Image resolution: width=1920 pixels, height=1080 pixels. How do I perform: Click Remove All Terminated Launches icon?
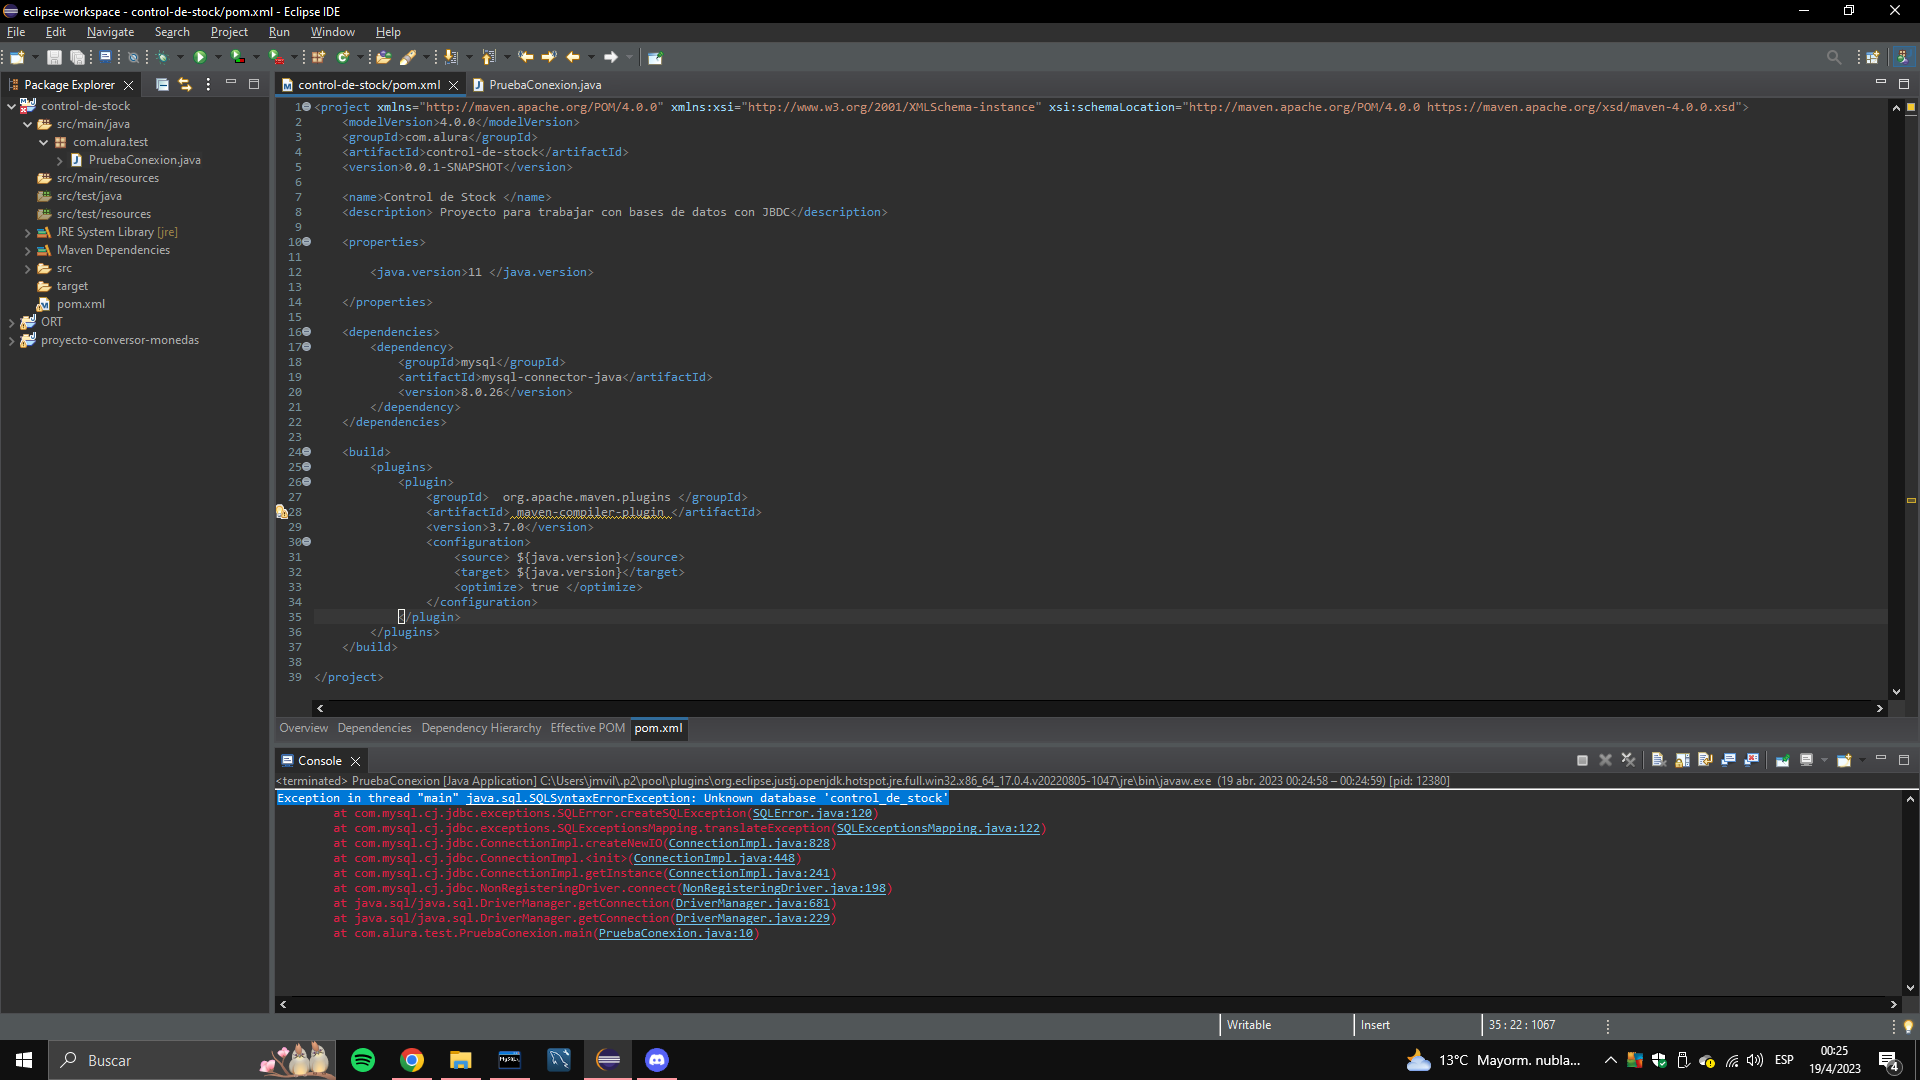(1628, 760)
